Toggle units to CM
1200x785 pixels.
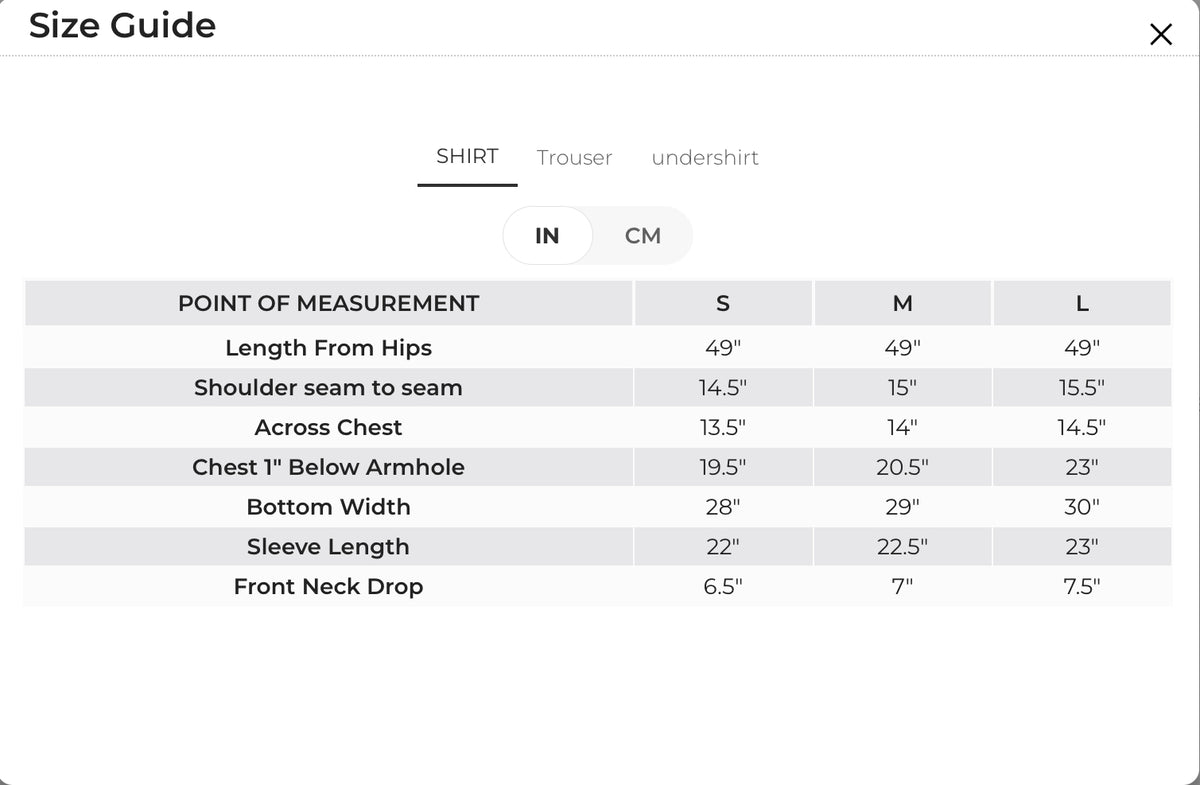tap(643, 236)
